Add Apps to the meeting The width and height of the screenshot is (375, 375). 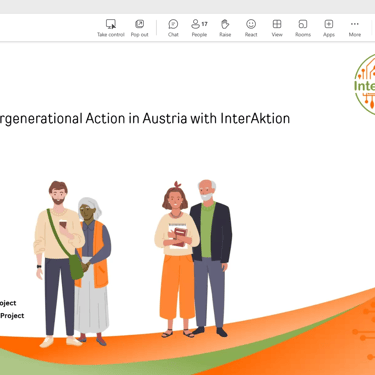pos(329,28)
